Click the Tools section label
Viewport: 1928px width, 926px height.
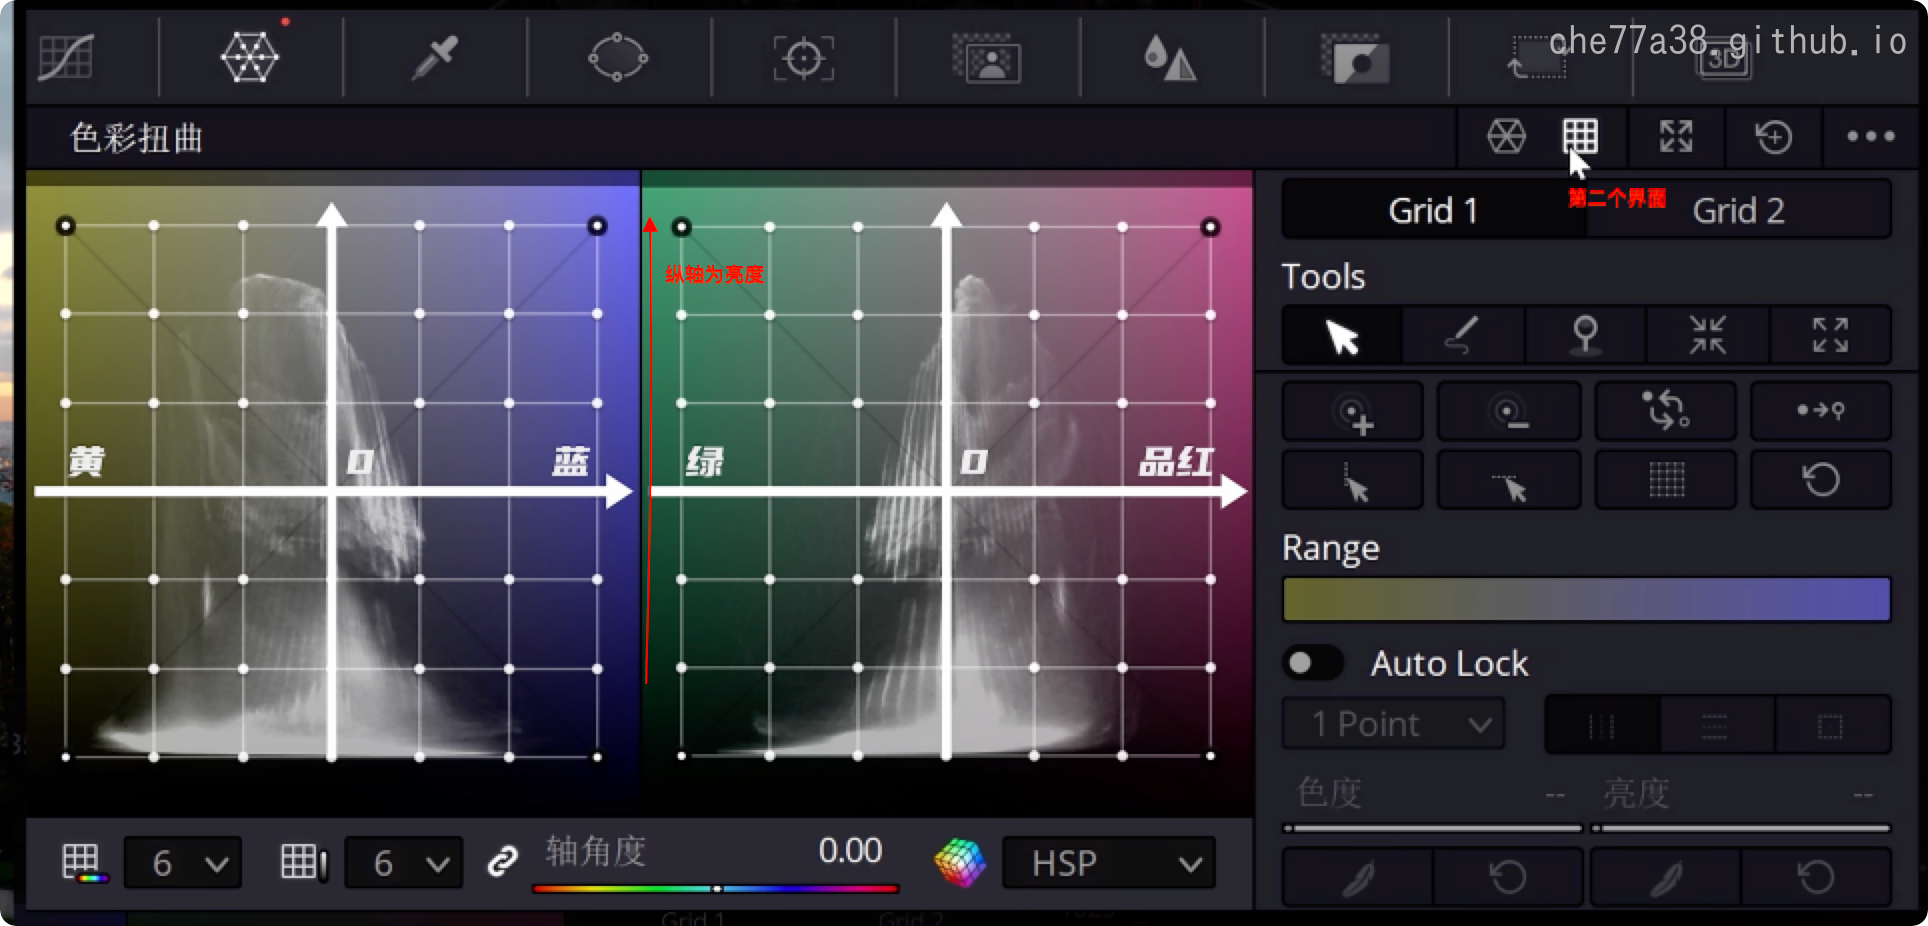tap(1323, 276)
